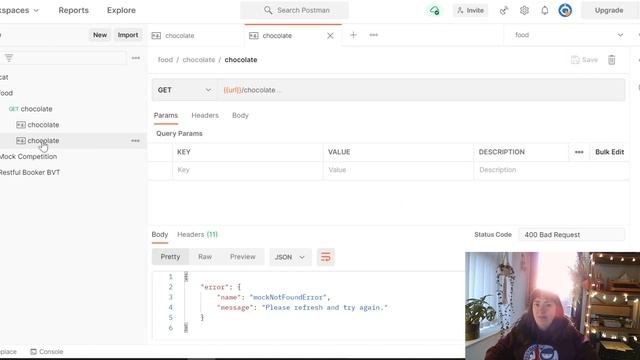Screen dimensions: 640x360
Task: Click the request URL field
Action: (x=421, y=90)
